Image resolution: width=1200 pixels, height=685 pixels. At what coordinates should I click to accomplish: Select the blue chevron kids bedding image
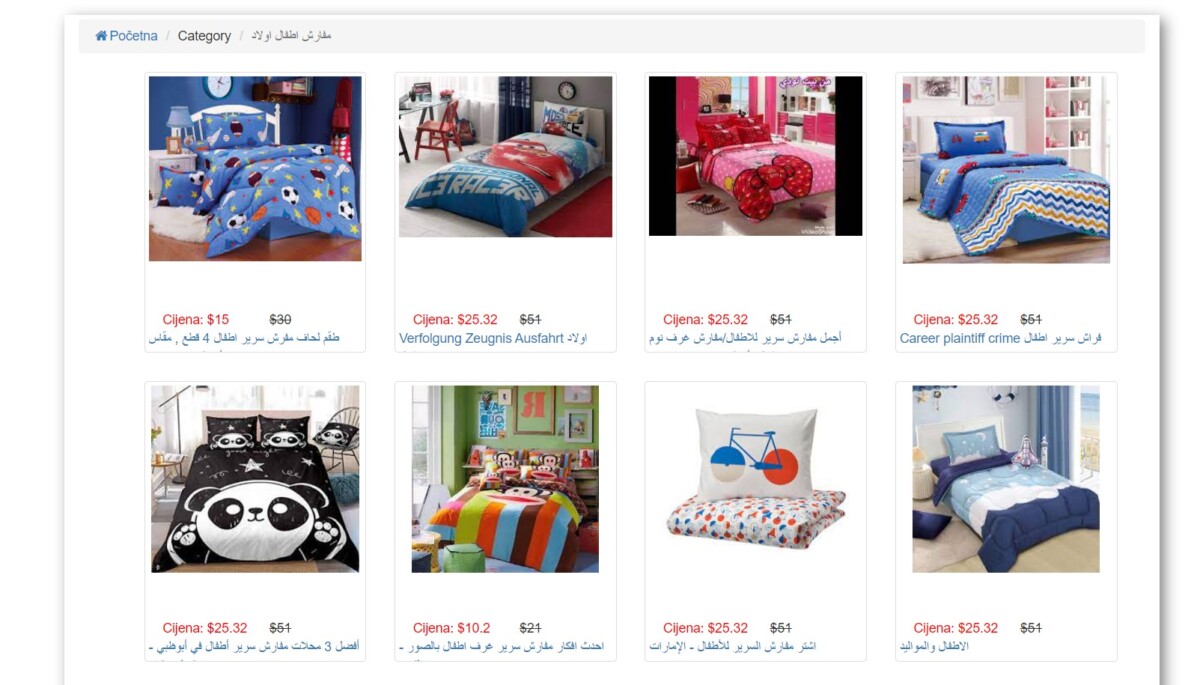(x=1006, y=170)
